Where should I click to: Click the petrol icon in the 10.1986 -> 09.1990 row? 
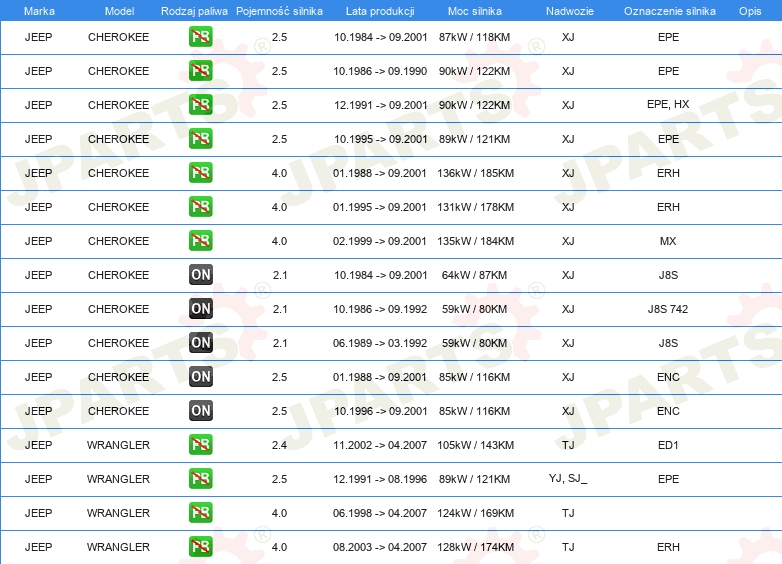click(200, 71)
